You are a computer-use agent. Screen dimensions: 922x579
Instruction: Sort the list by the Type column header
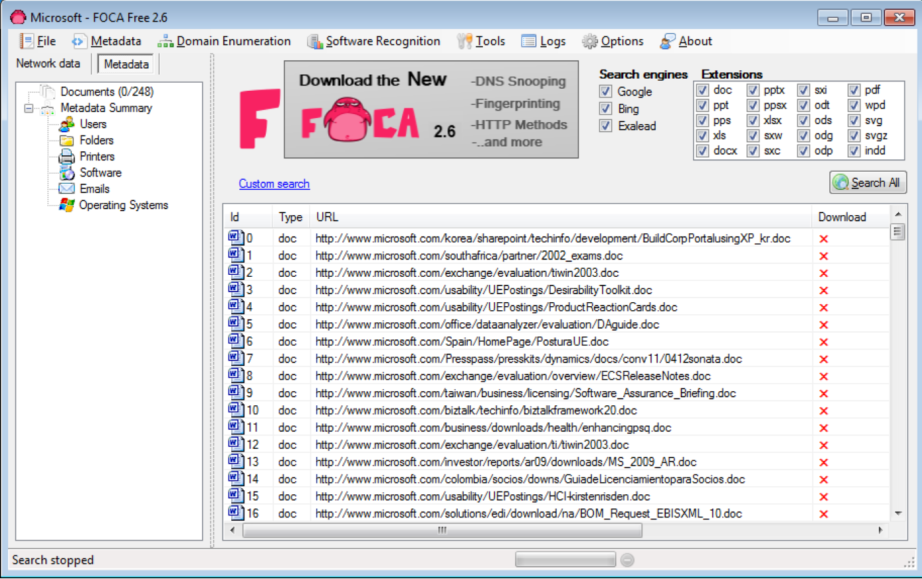pyautogui.click(x=291, y=217)
